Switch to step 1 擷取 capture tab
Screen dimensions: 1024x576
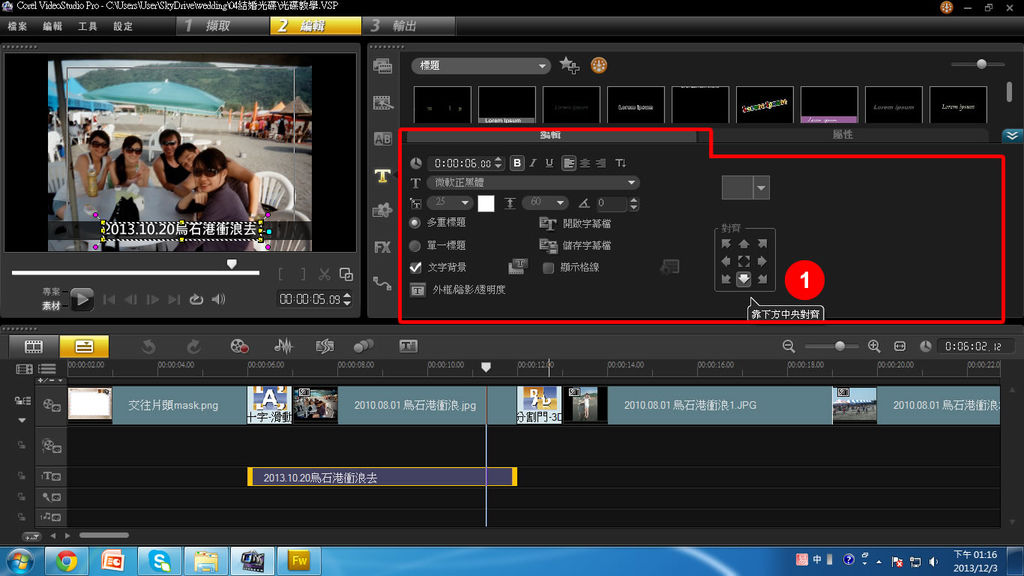[223, 26]
